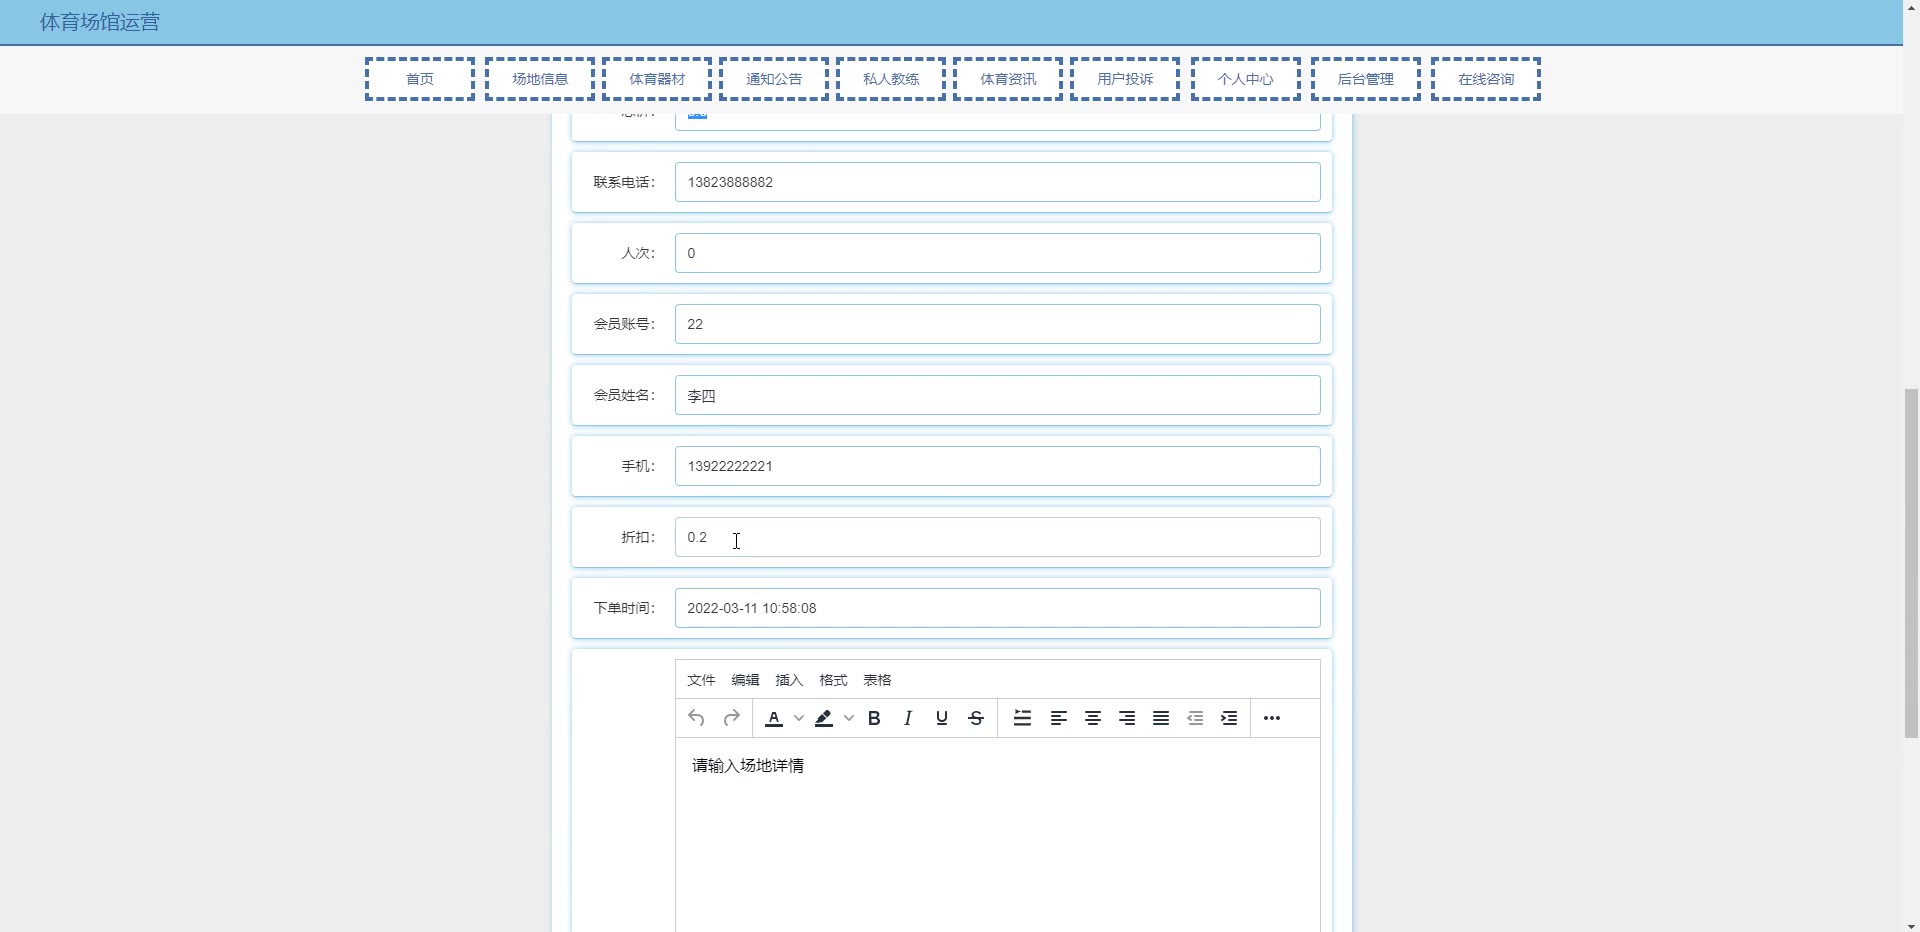1920x932 pixels.
Task: Increase the paragraph indent
Action: pos(1229,718)
